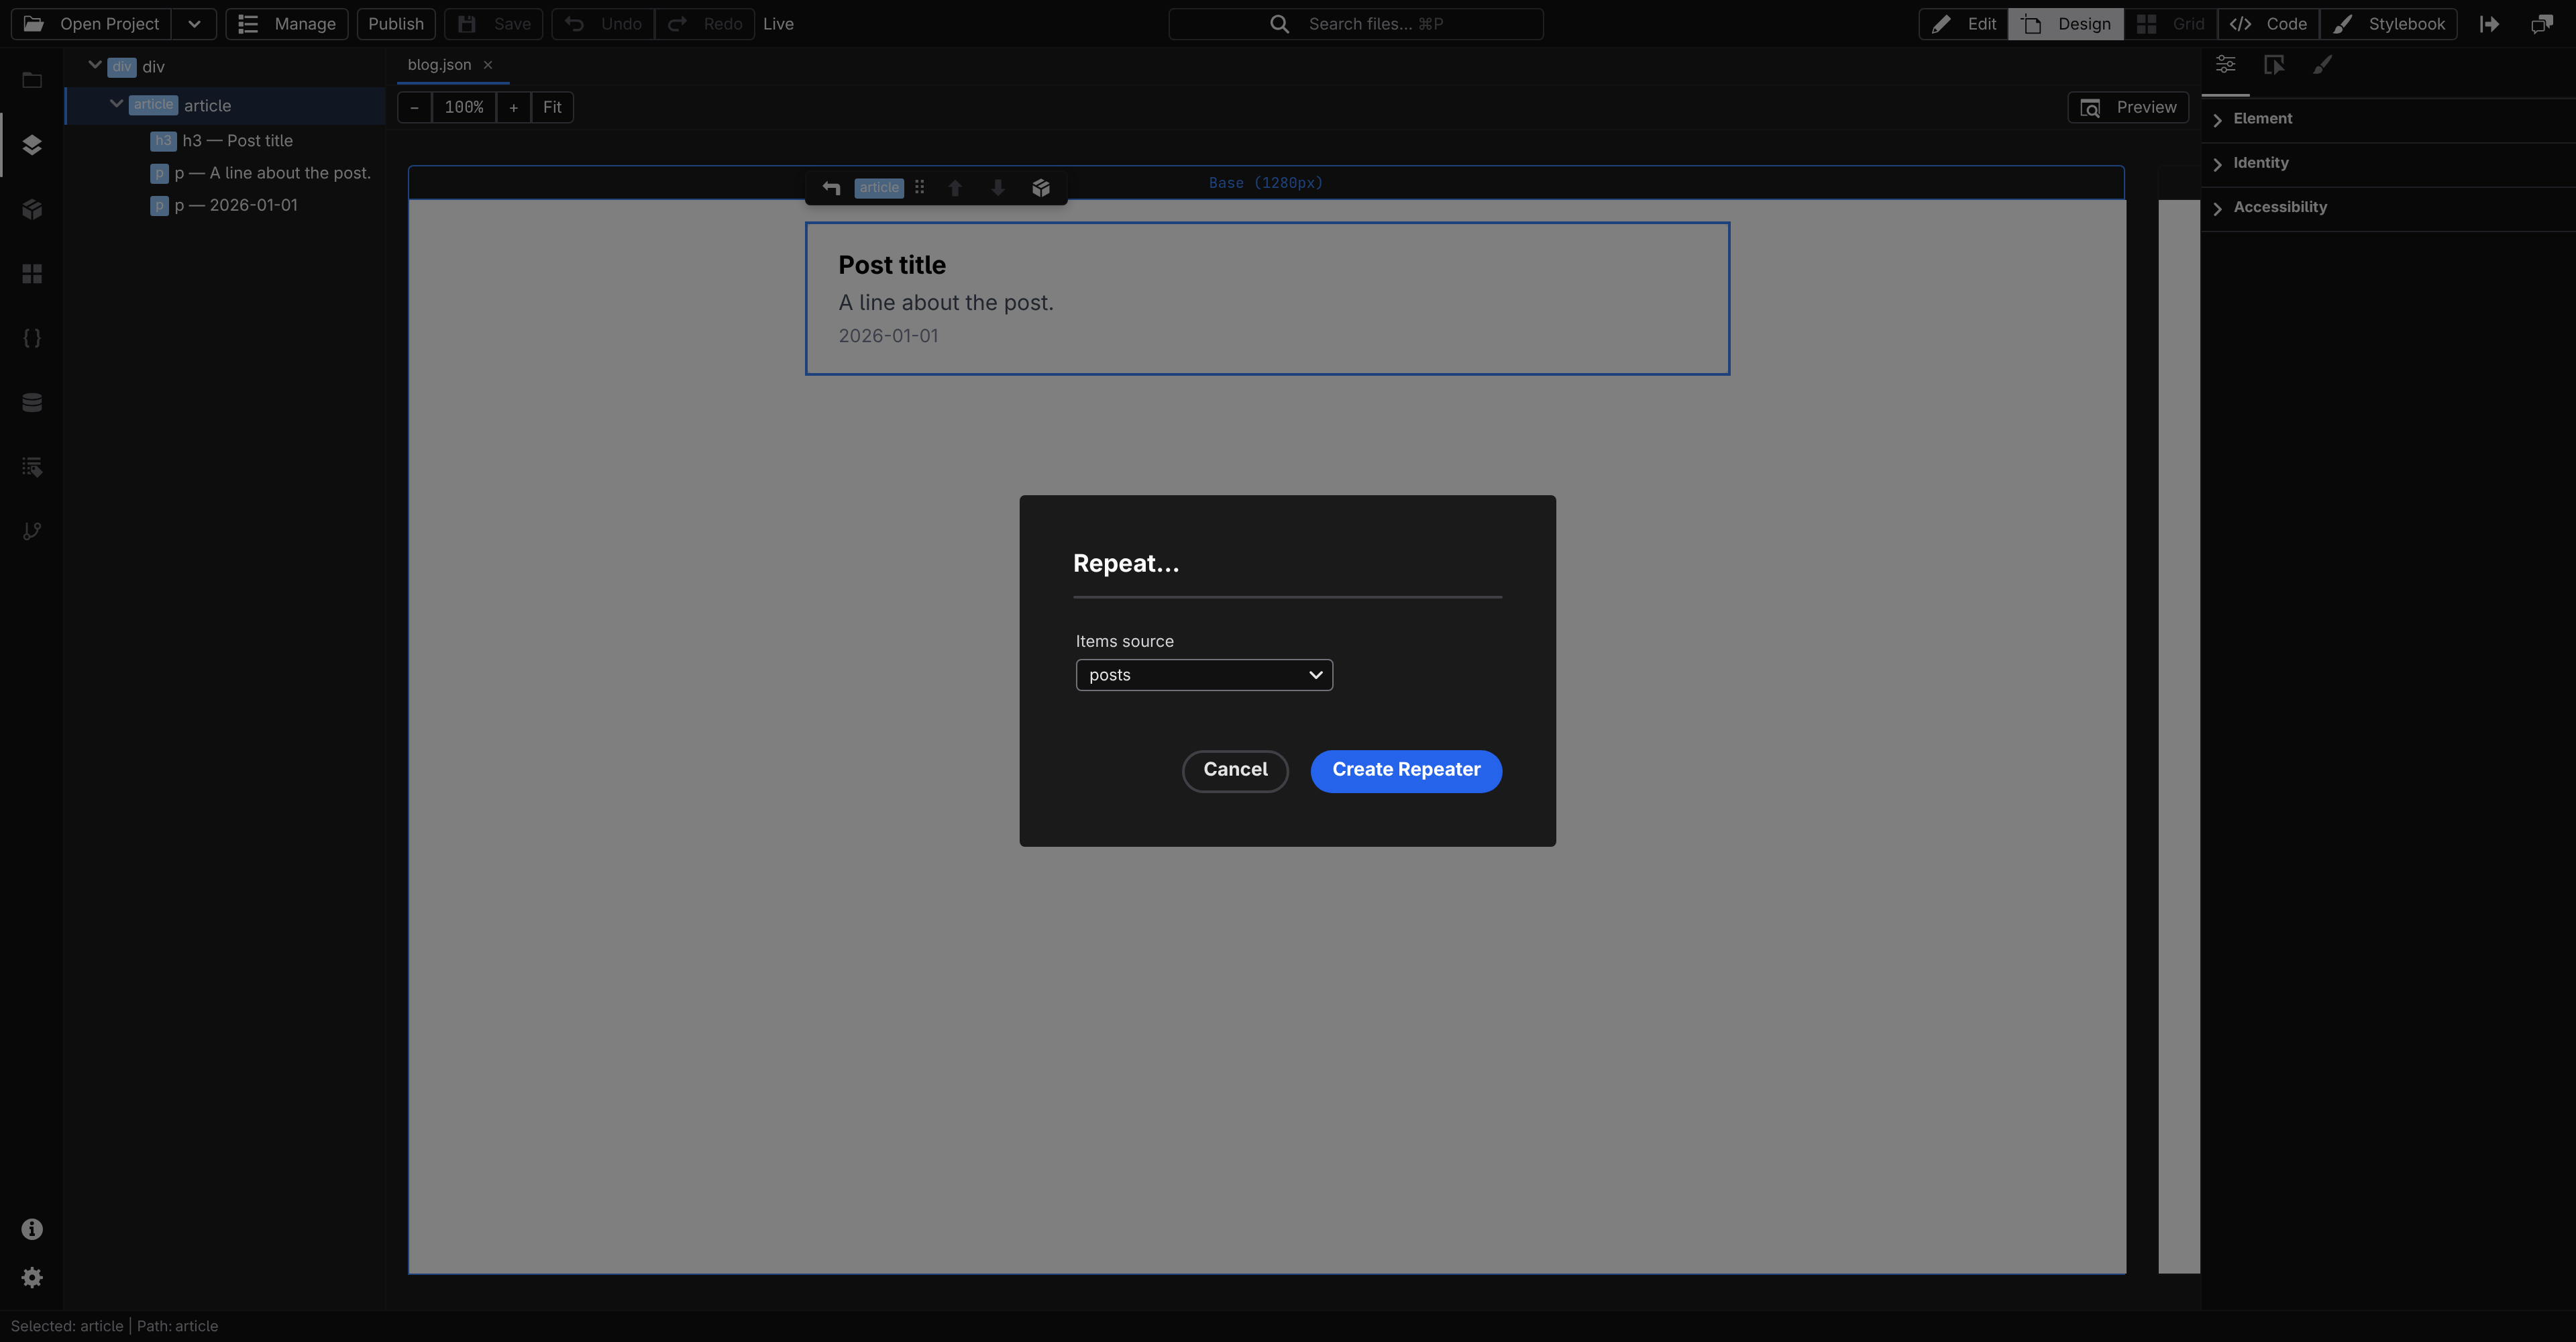Viewport: 2576px width, 1342px height.
Task: Collapse the div tree node
Action: pyautogui.click(x=95, y=65)
